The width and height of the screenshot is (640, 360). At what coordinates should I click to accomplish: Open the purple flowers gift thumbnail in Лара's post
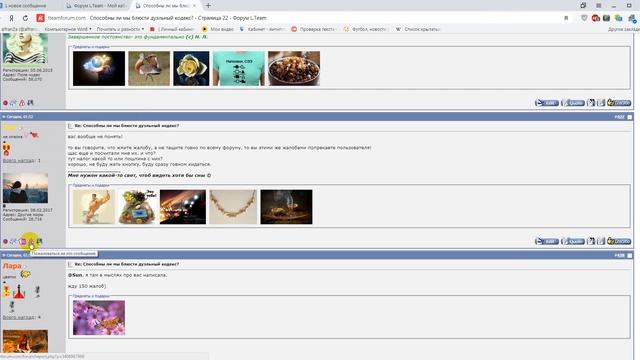click(99, 318)
